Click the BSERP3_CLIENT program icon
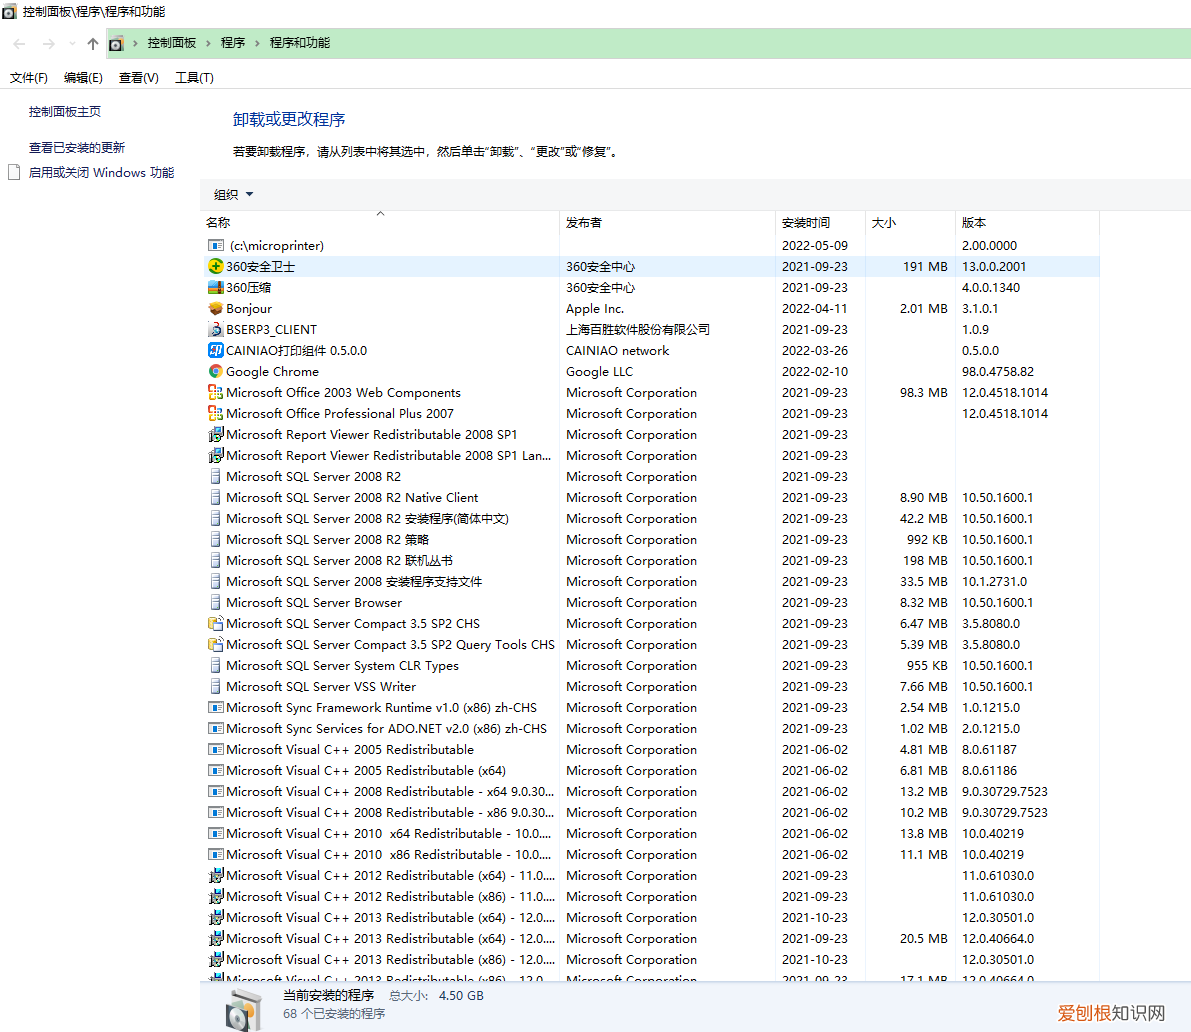Image resolution: width=1191 pixels, height=1032 pixels. [215, 329]
